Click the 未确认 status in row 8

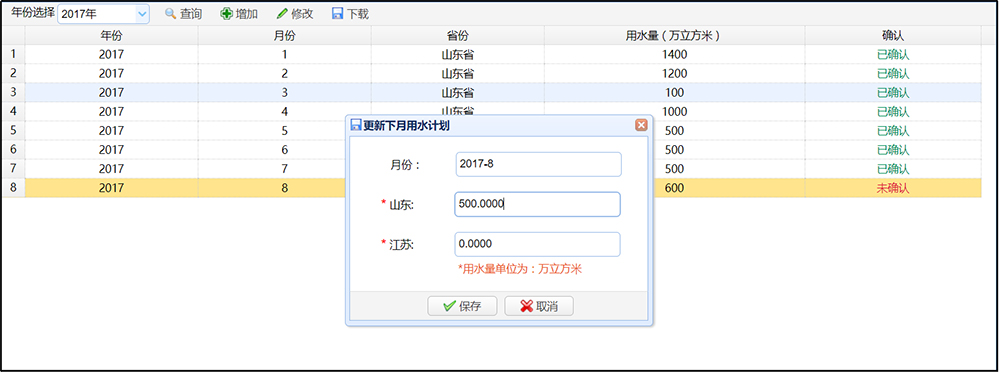[893, 188]
